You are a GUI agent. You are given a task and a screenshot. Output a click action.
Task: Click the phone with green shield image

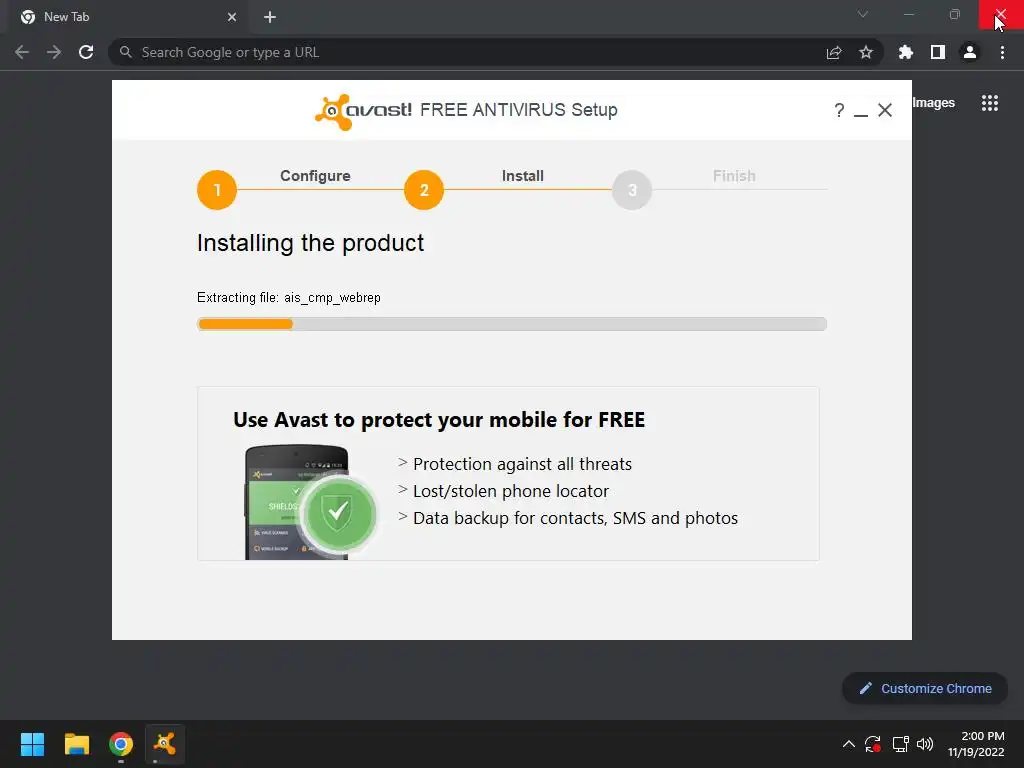[311, 502]
